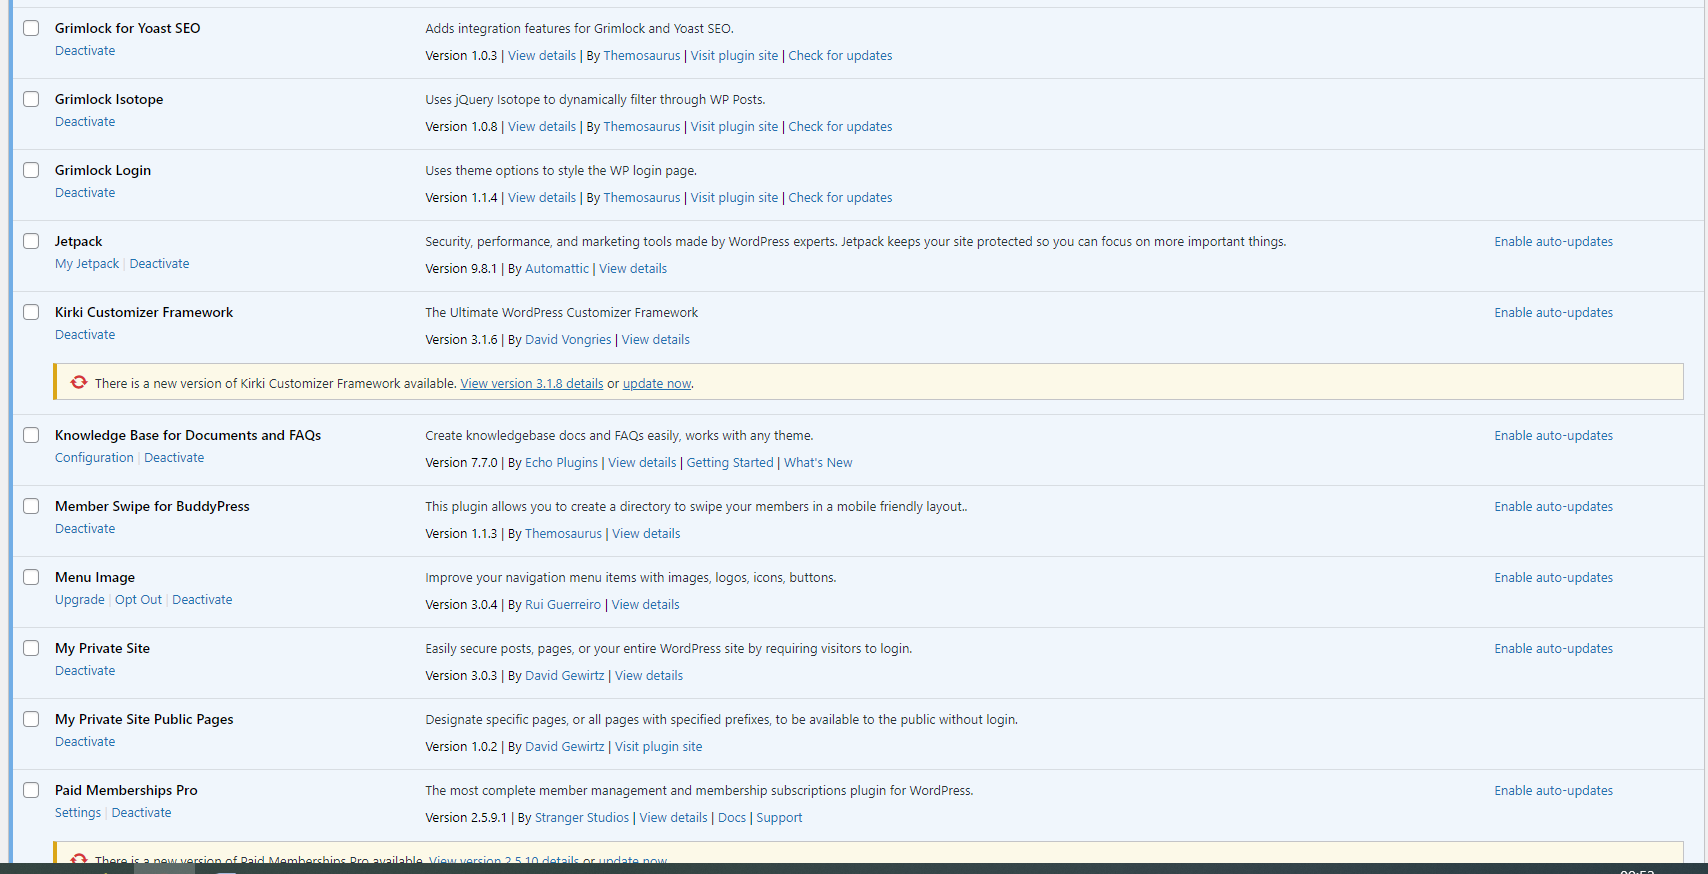Open Stranger Studios author link
This screenshot has height=874, width=1708.
click(x=582, y=818)
